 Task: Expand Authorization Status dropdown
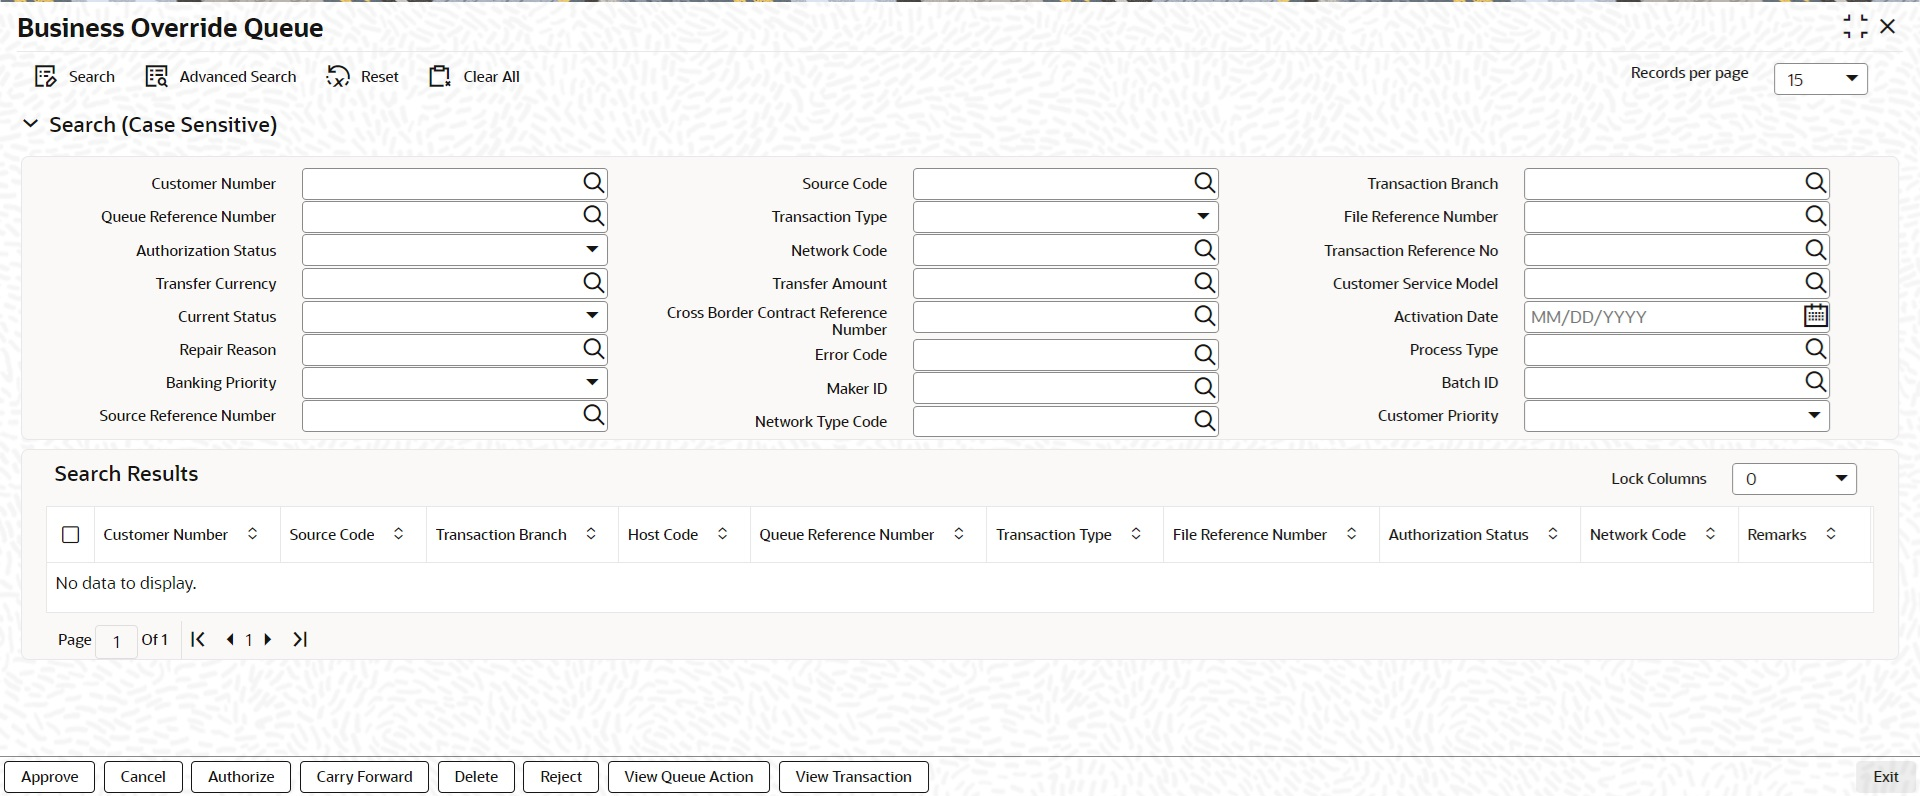(593, 250)
